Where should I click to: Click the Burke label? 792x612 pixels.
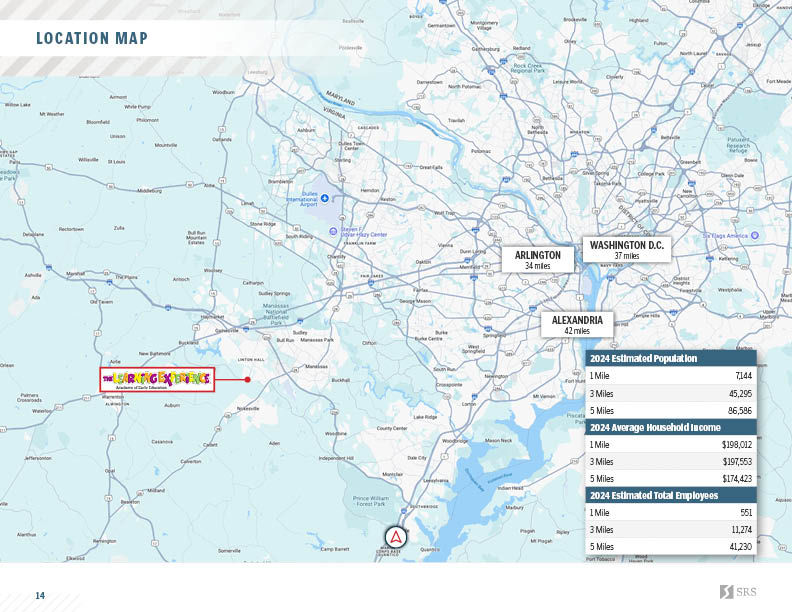(x=441, y=333)
